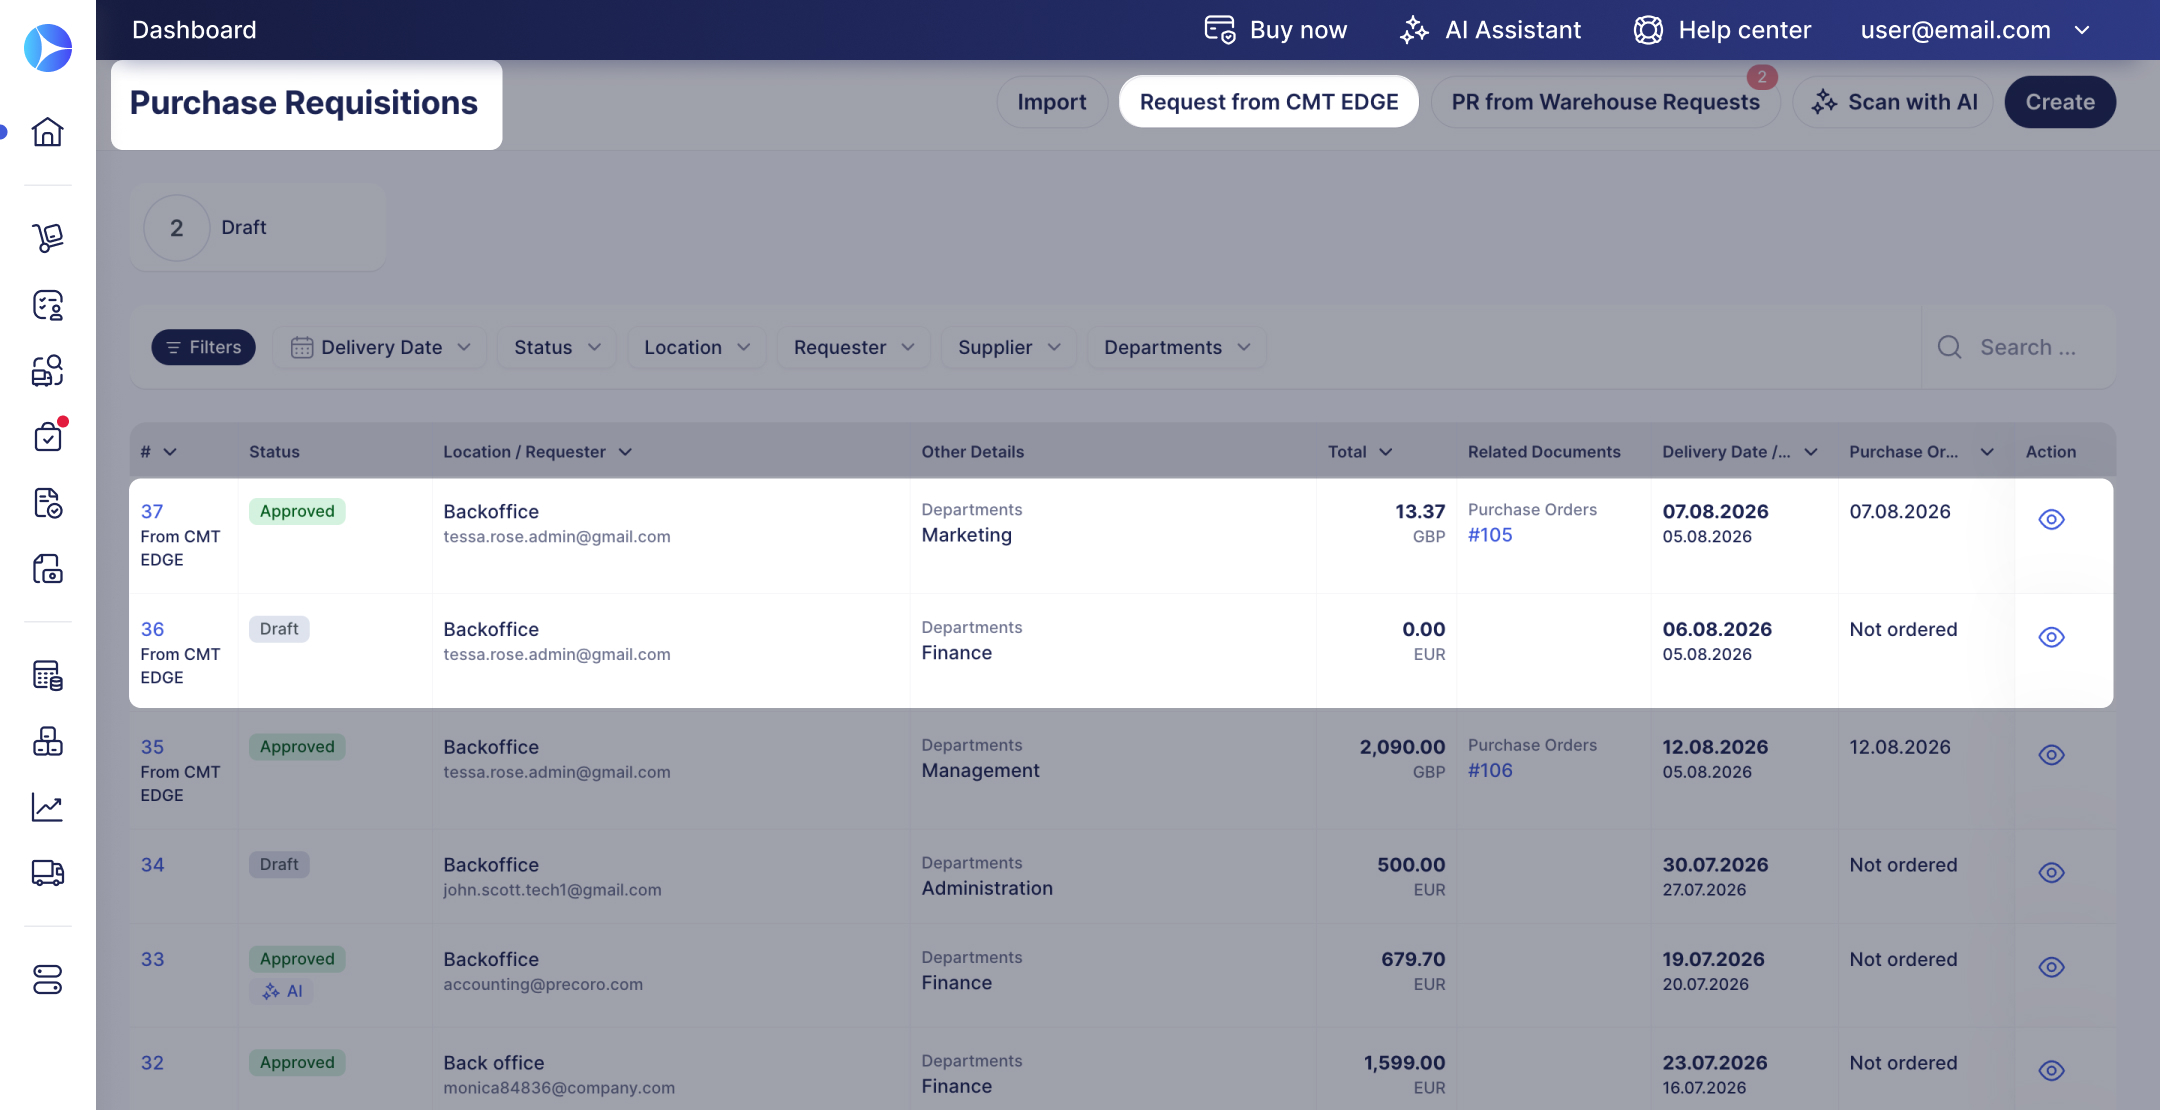Click the AI tag on requisition 33
Screen dimensions: 2160x1110
tap(282, 991)
